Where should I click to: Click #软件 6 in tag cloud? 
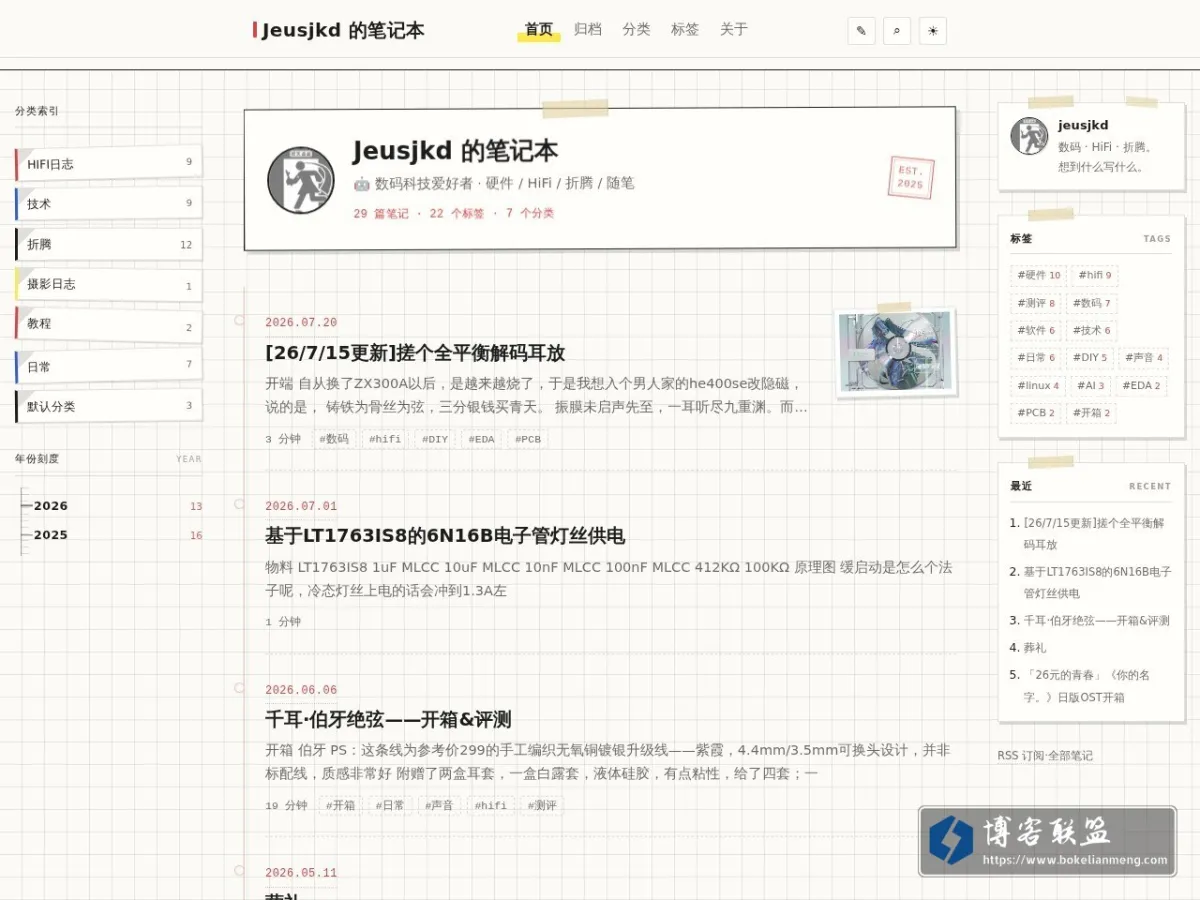[1036, 331]
